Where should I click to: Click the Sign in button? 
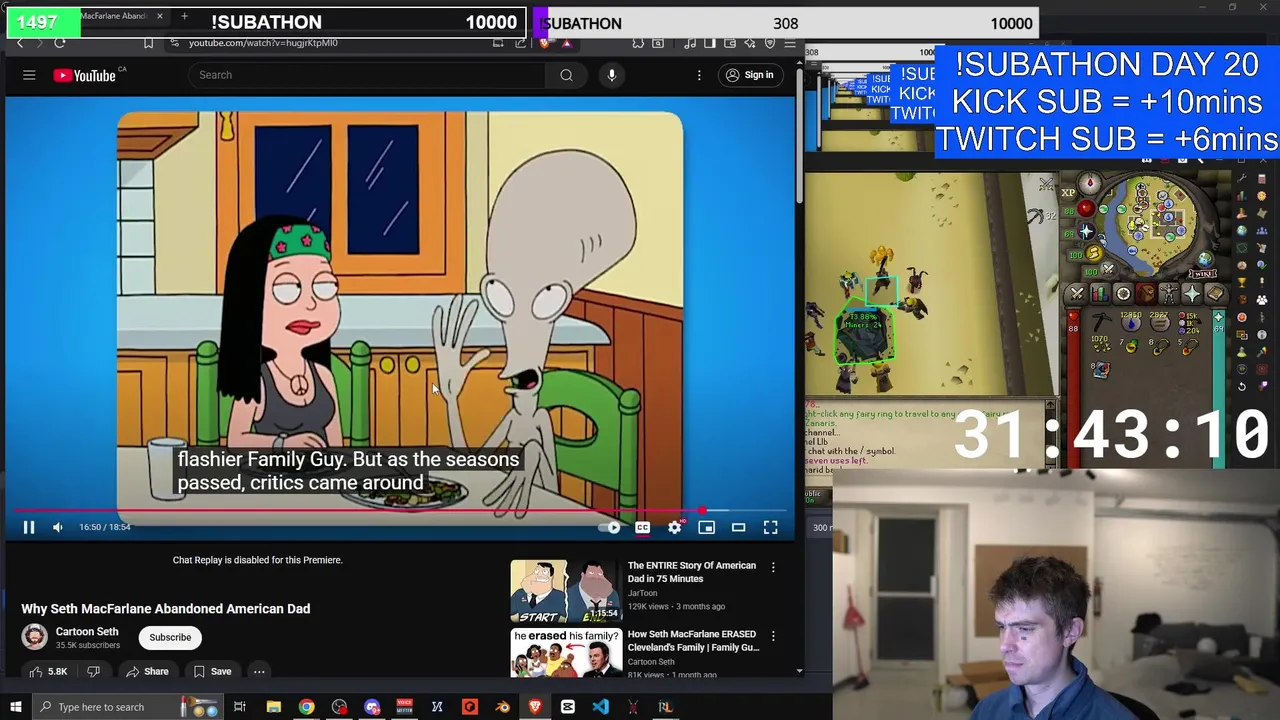click(x=749, y=75)
